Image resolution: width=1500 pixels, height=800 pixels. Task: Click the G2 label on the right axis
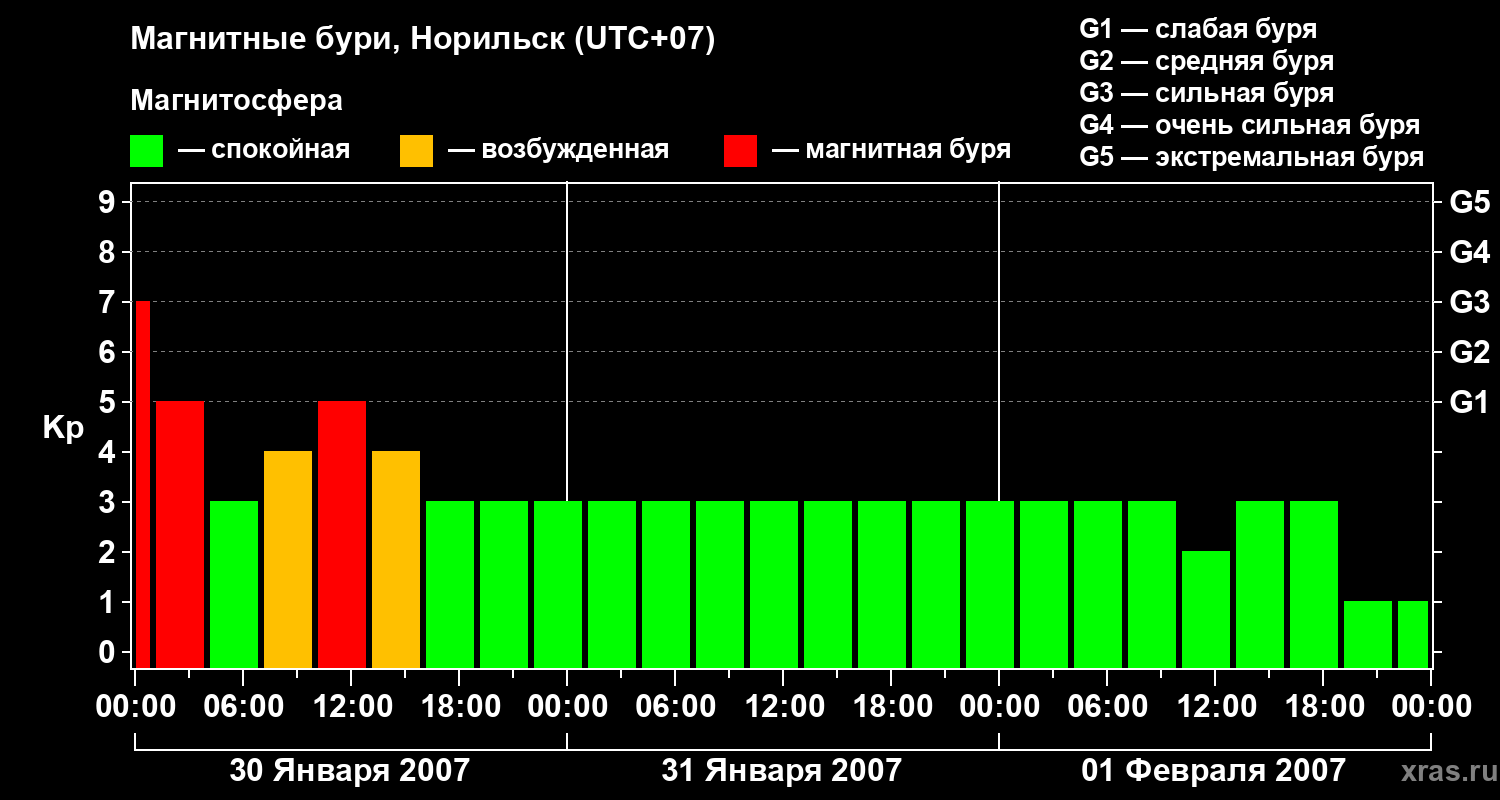(x=1469, y=352)
